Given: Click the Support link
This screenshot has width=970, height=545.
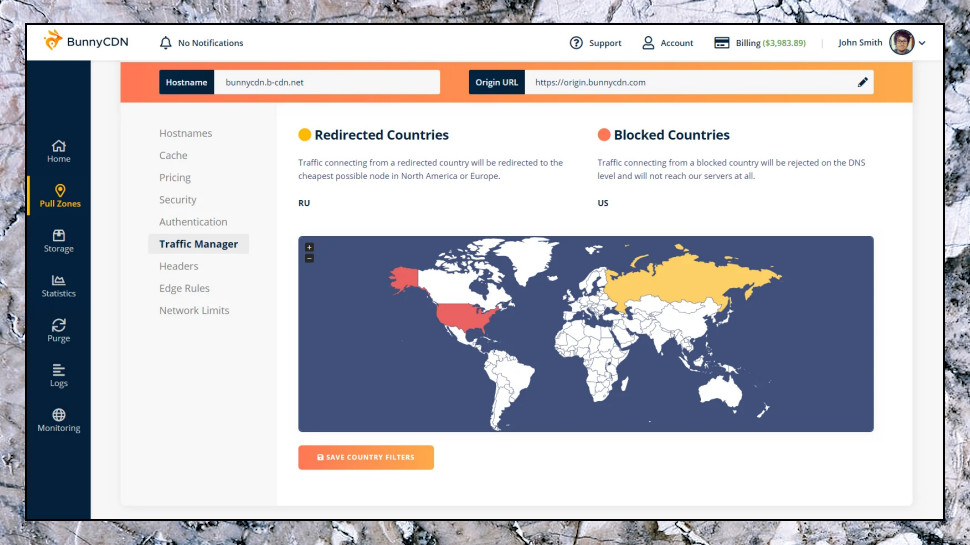Looking at the screenshot, I should click(x=605, y=43).
